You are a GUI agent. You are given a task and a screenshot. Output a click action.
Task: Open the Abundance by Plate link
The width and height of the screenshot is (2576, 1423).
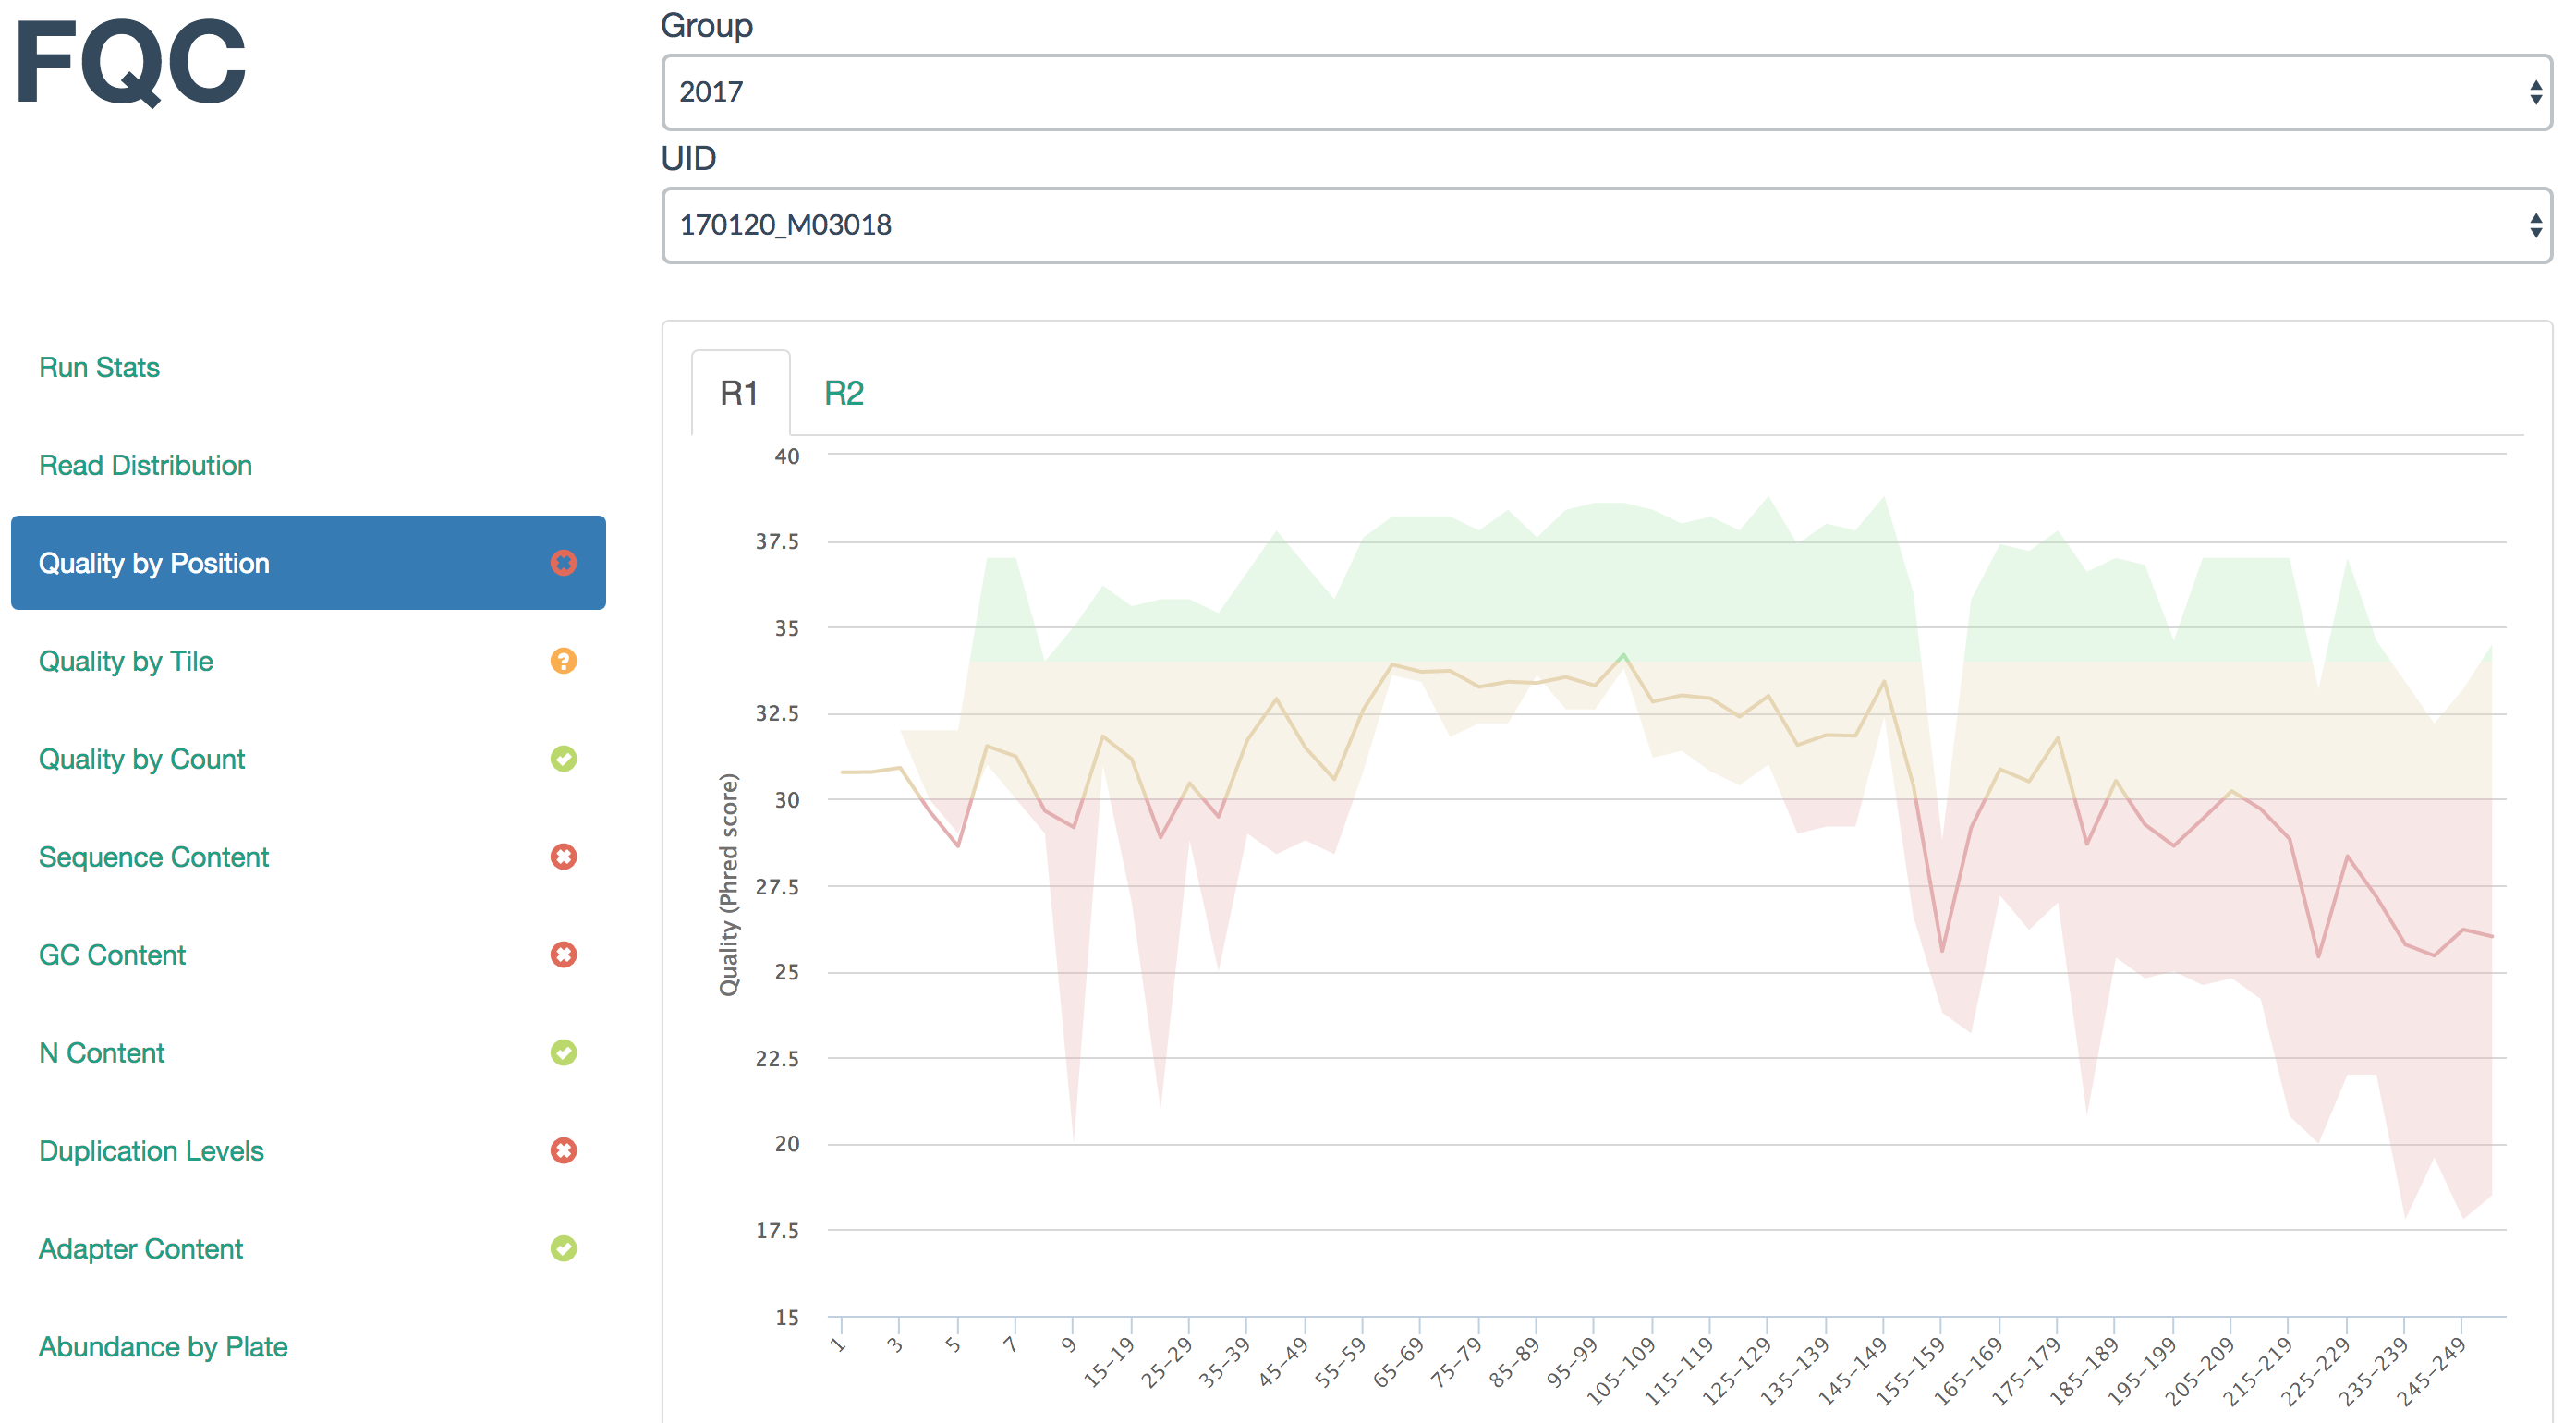point(163,1347)
